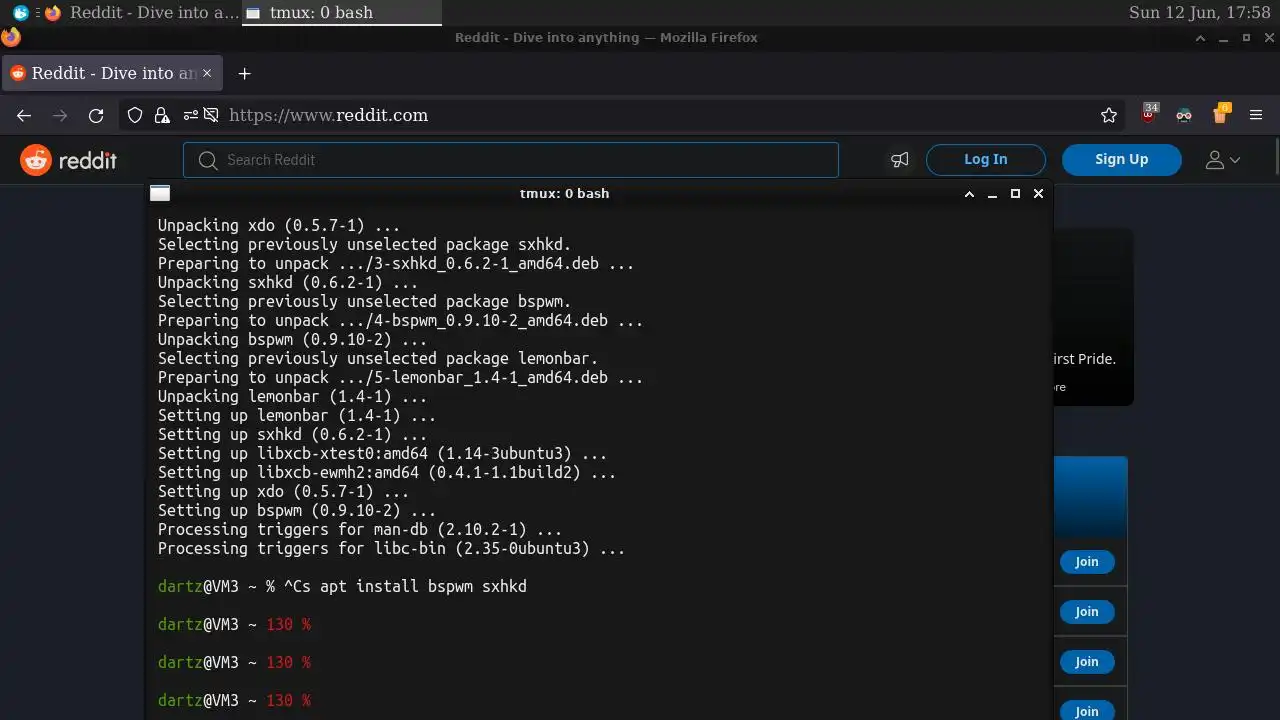Open the desktop applications menu icon
This screenshot has width=1280, height=720.
point(21,13)
